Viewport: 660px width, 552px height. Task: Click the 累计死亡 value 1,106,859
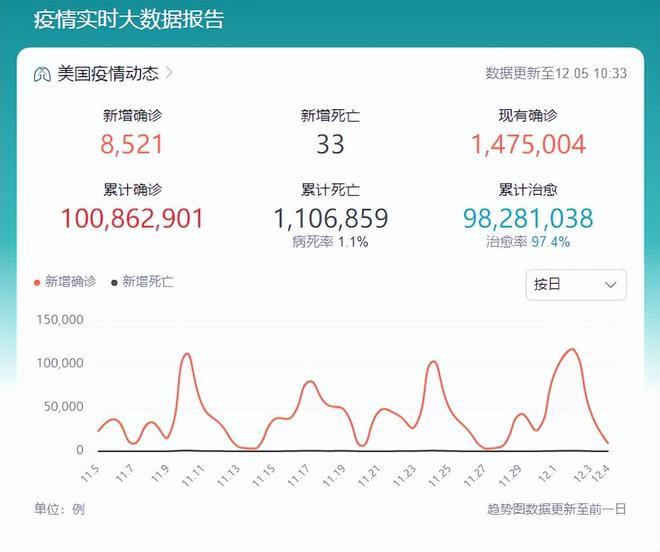[330, 219]
